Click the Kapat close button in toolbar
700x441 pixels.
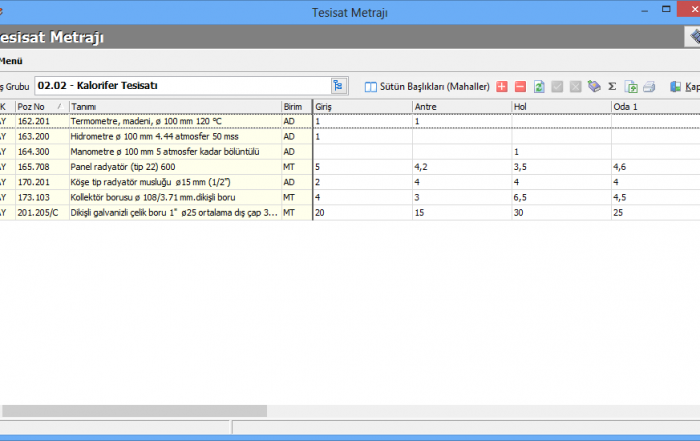[683, 87]
